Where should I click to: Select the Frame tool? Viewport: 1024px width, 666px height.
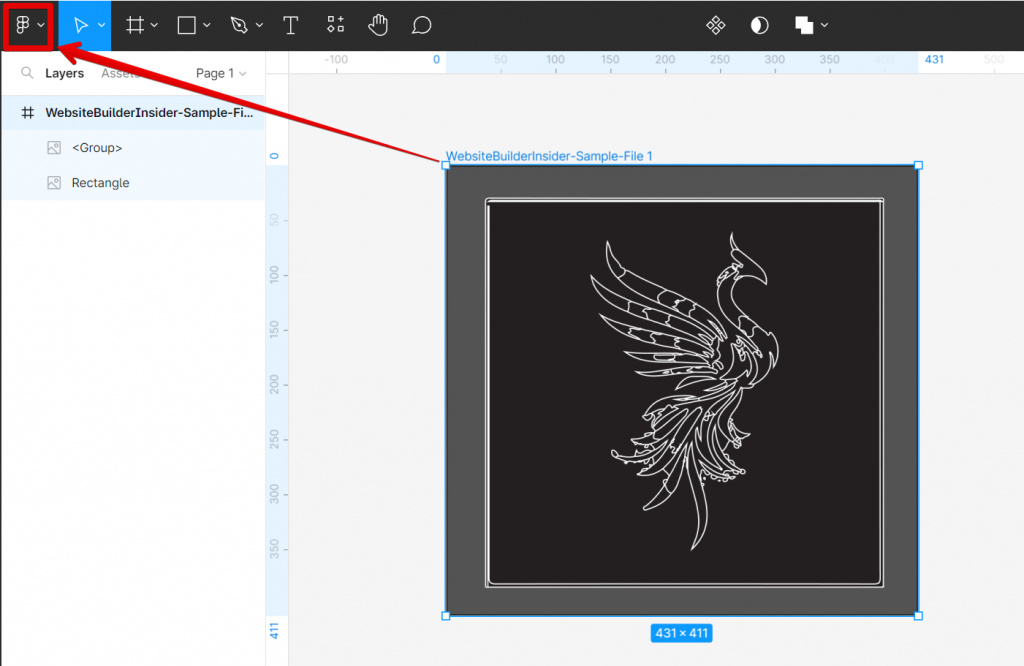(x=135, y=25)
